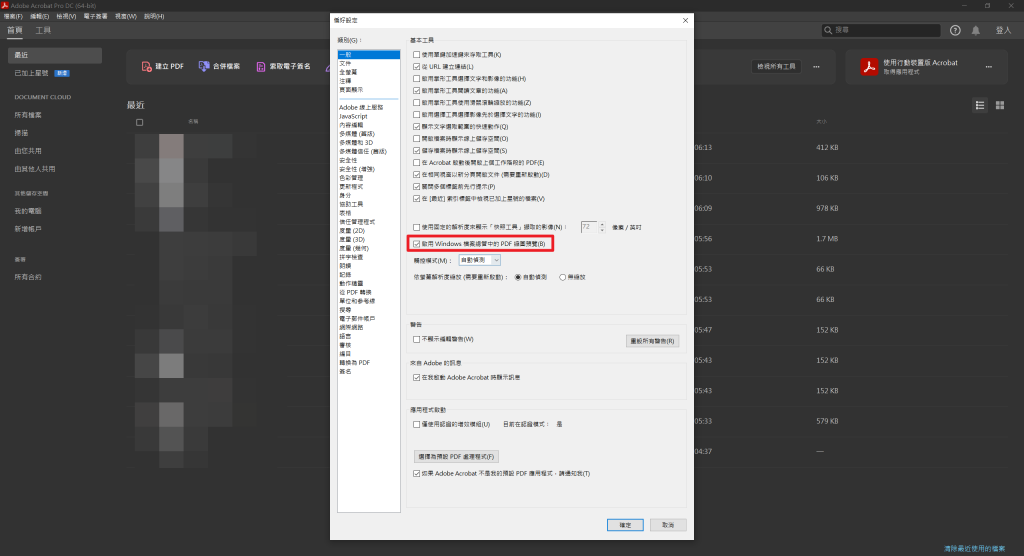Open the 觸控模式(M) dropdown
The height and width of the screenshot is (556, 1024).
click(x=479, y=260)
